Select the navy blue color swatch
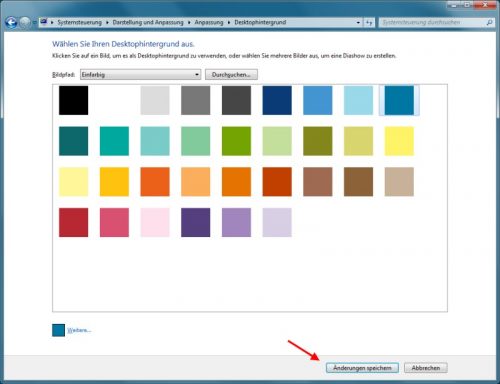The height and width of the screenshot is (384, 500). pyautogui.click(x=277, y=100)
